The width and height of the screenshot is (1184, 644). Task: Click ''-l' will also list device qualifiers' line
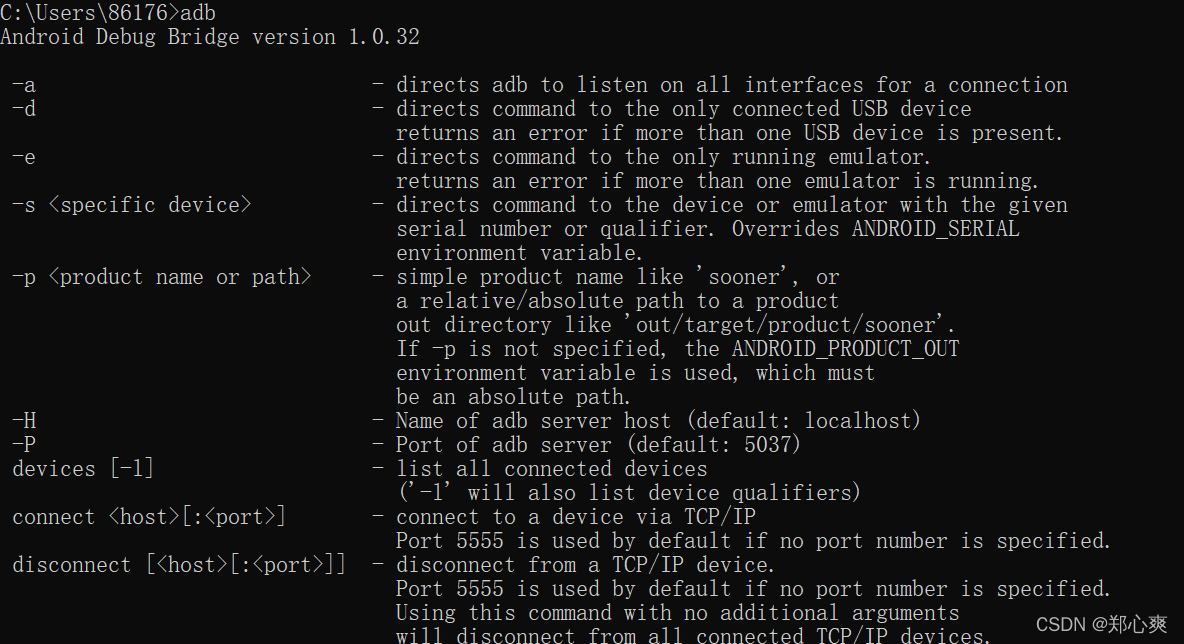click(x=628, y=494)
